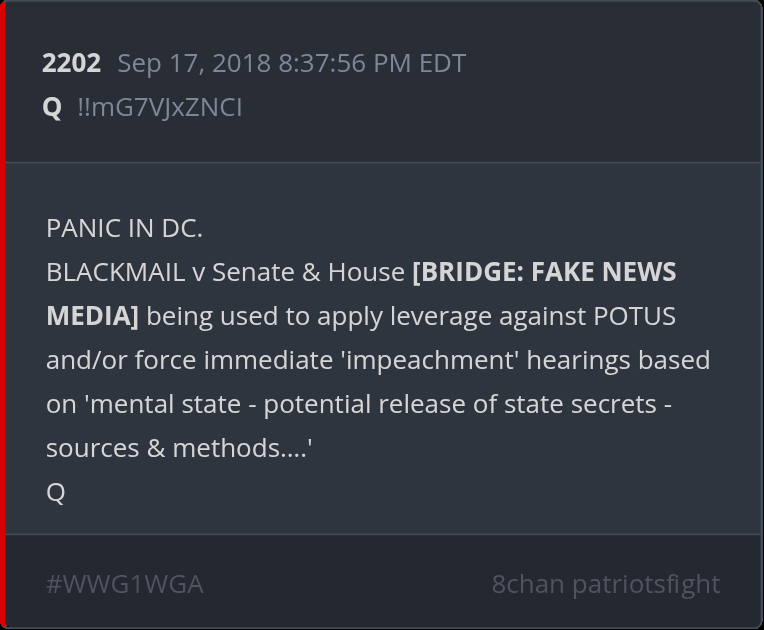Click the Q signature ending the post
This screenshot has height=630, width=764.
55,492
